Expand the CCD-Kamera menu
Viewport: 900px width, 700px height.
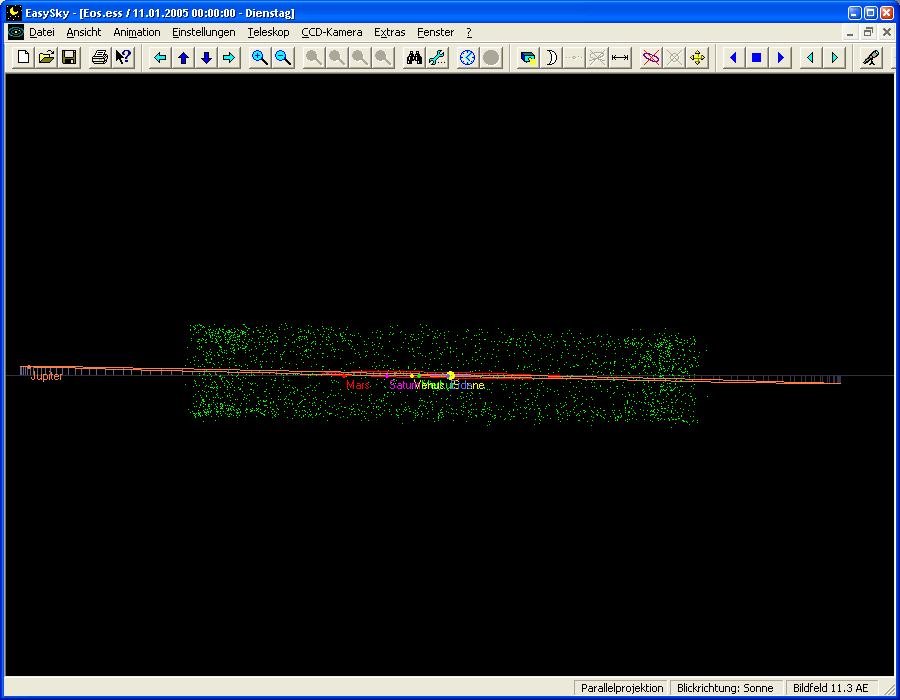(x=332, y=32)
